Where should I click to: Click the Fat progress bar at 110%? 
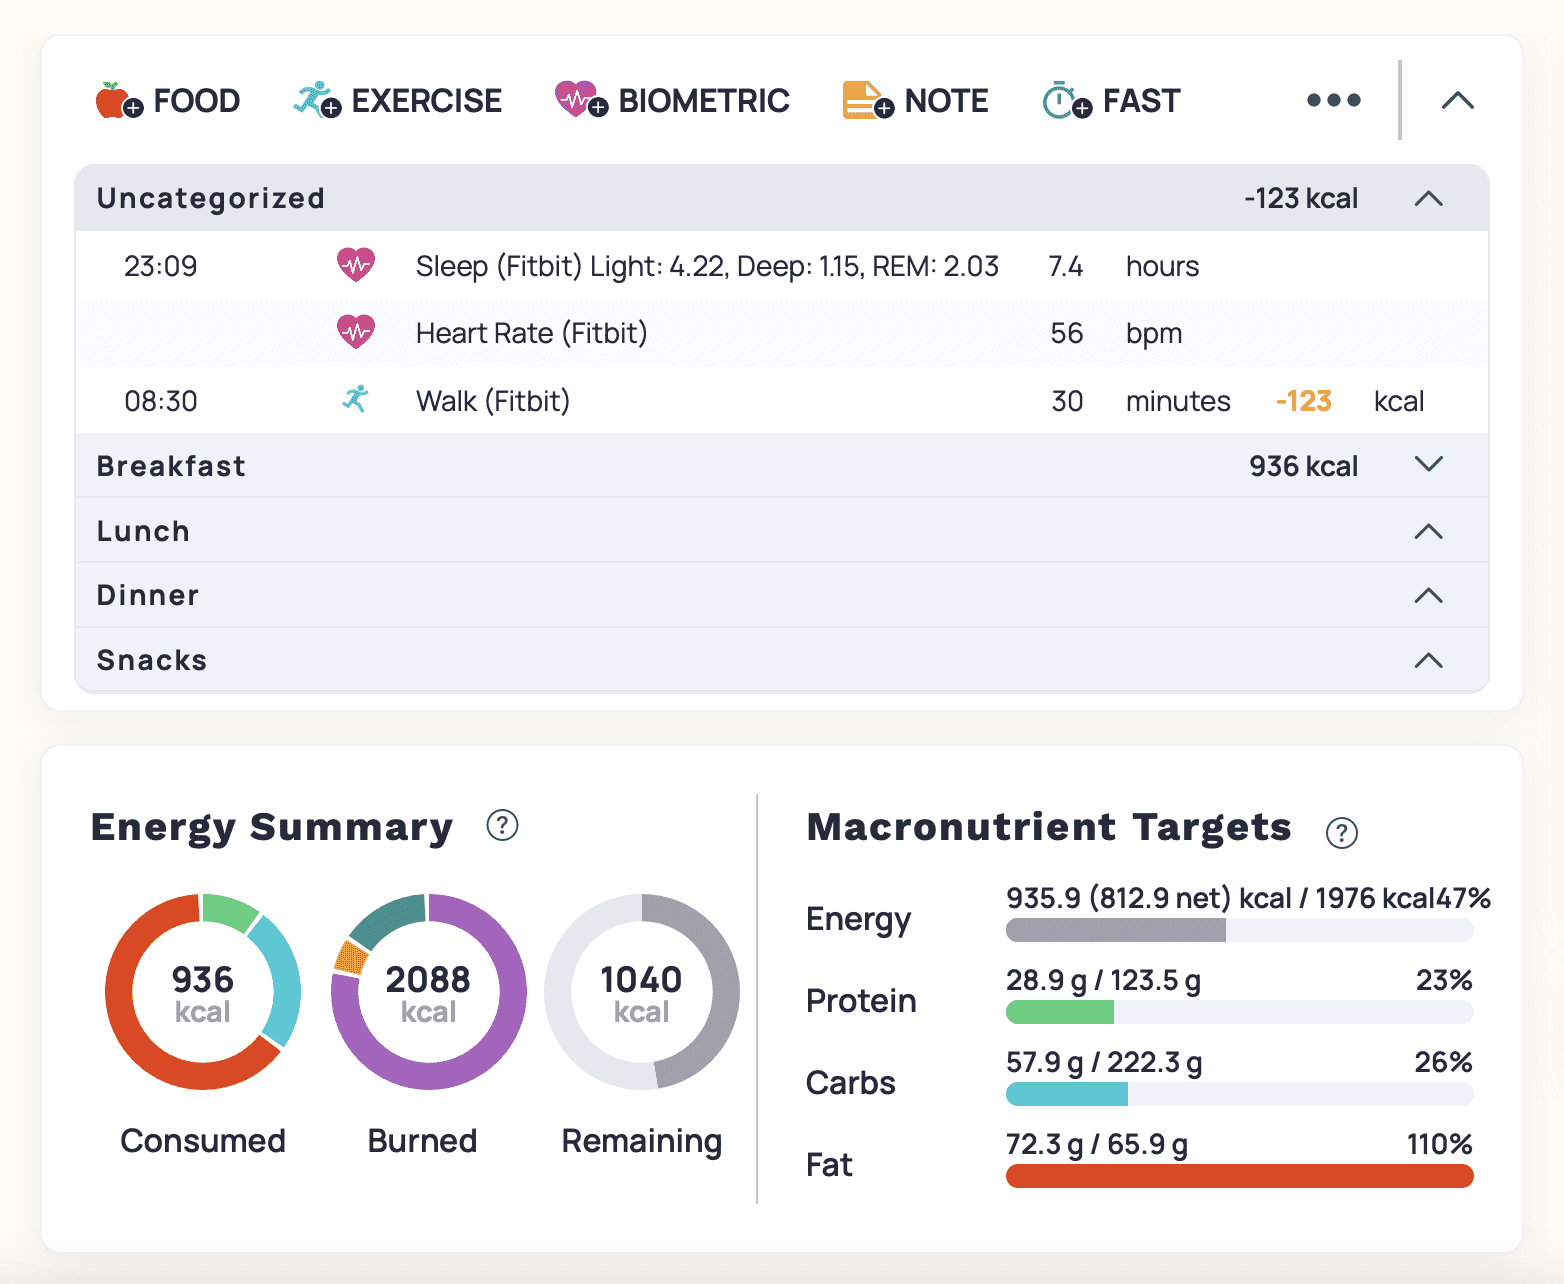tap(1238, 1177)
